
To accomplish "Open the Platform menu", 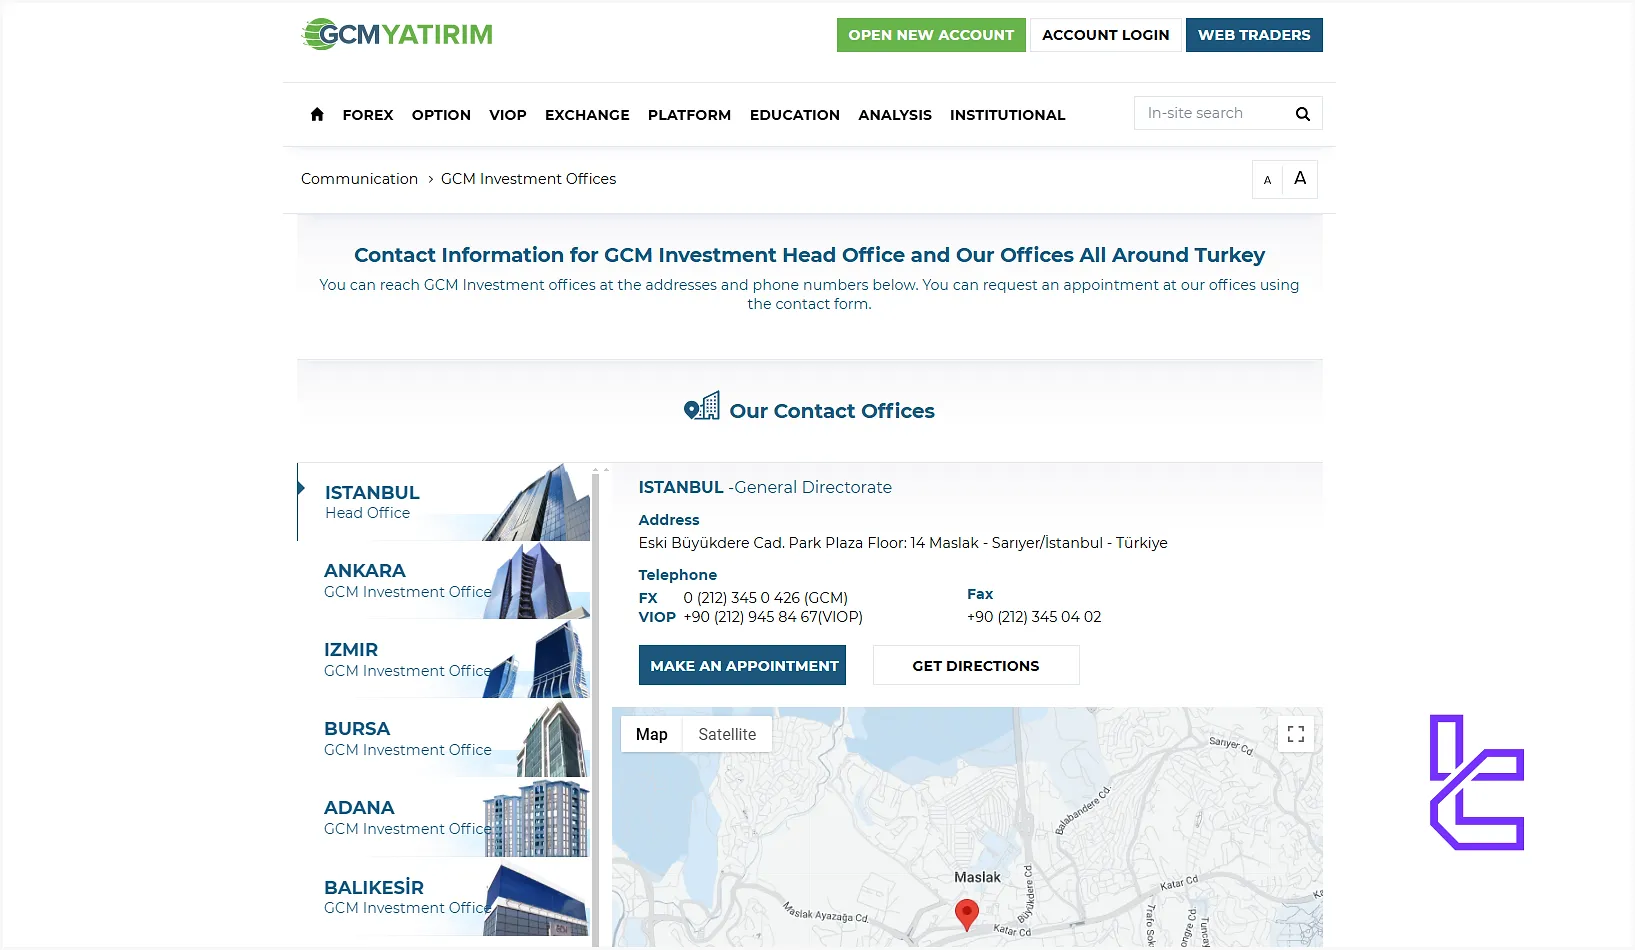I will [689, 115].
